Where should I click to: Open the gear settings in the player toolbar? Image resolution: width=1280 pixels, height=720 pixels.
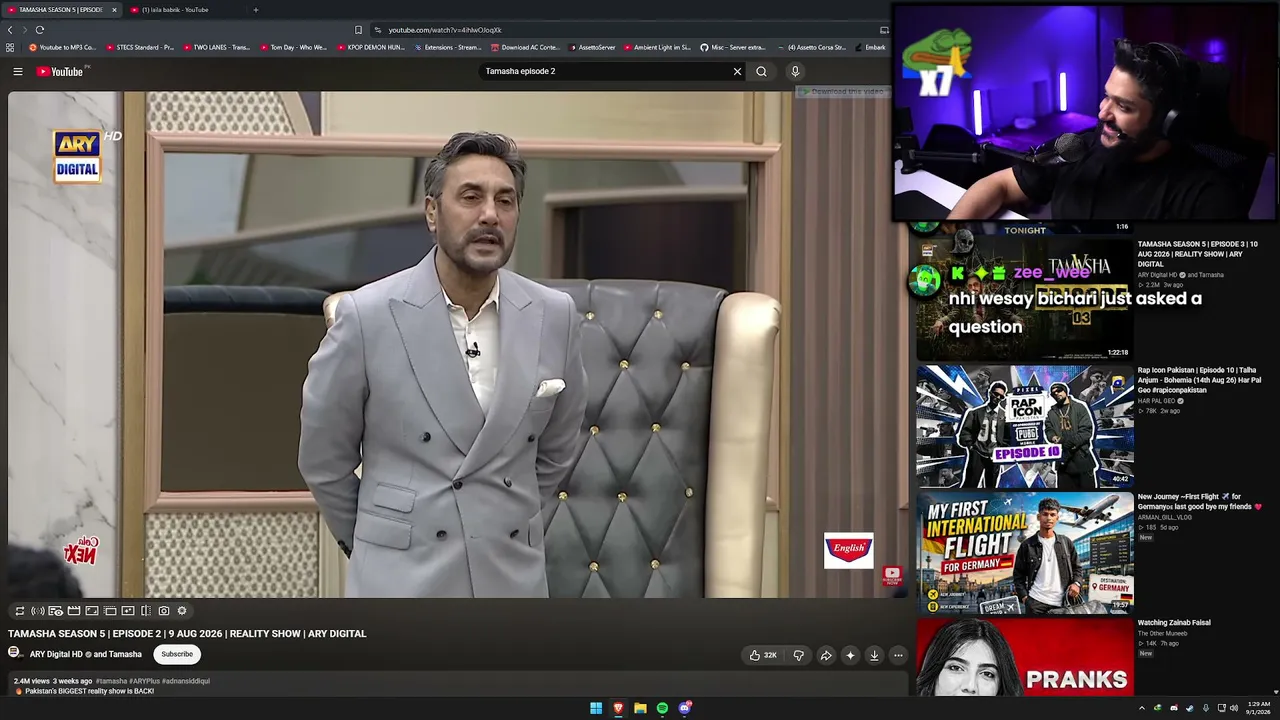click(182, 611)
